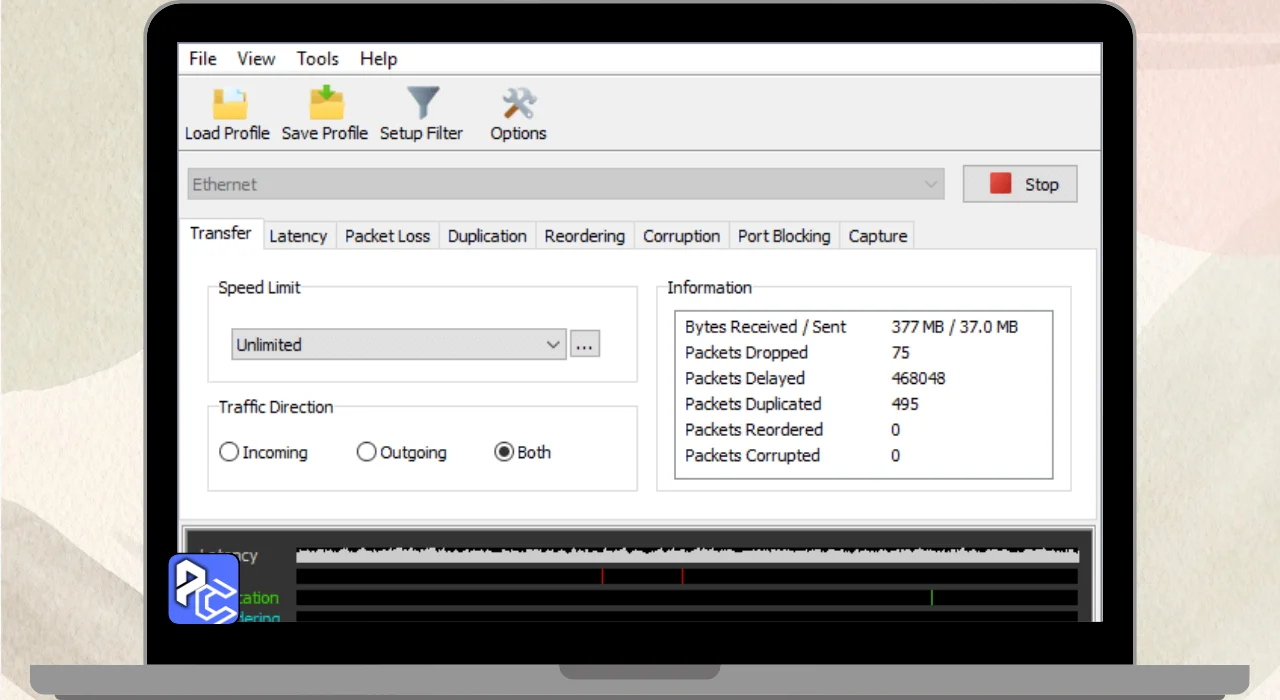
Task: Select the Both traffic direction
Action: (523, 452)
